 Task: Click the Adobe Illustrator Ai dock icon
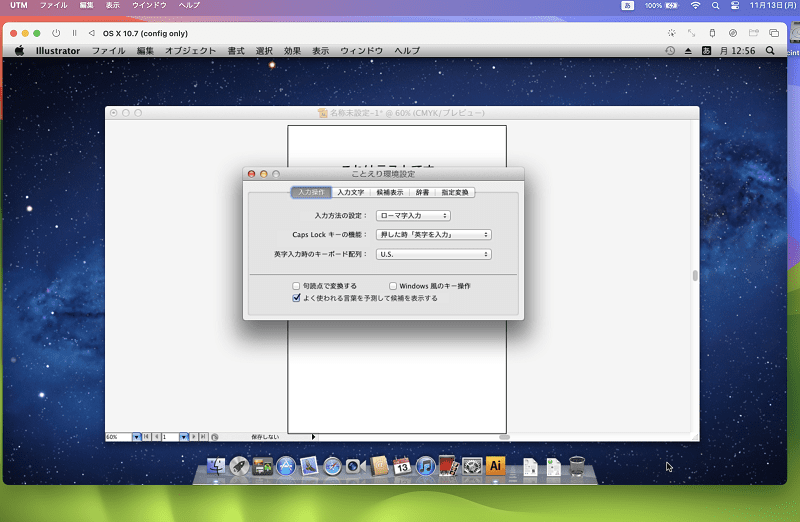pyautogui.click(x=495, y=465)
